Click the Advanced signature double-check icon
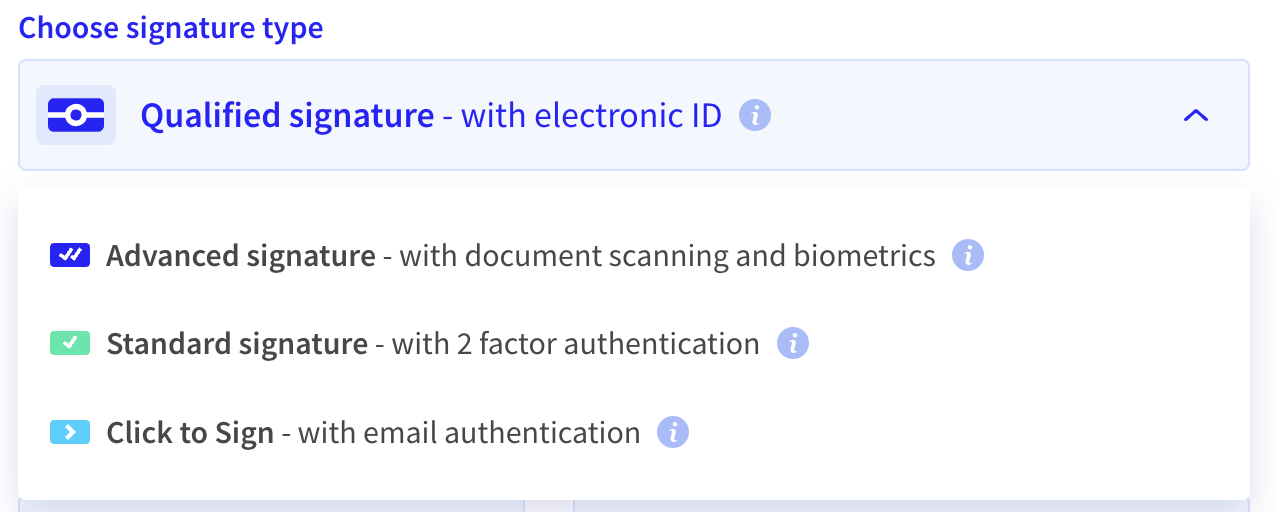 click(x=70, y=256)
